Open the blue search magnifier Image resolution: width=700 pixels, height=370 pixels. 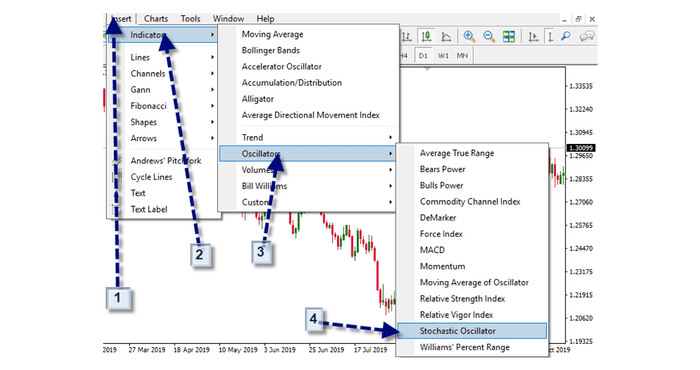point(566,36)
